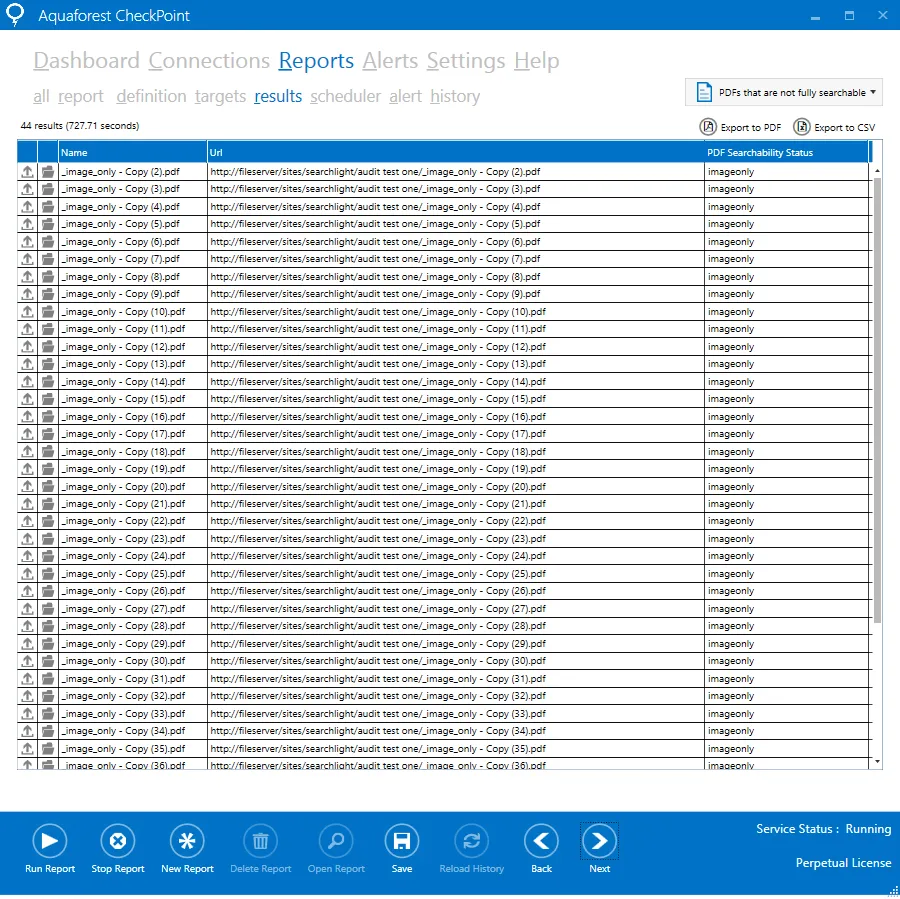This screenshot has width=900, height=899.
Task: Click the scrollbar up arrow
Action: click(877, 171)
